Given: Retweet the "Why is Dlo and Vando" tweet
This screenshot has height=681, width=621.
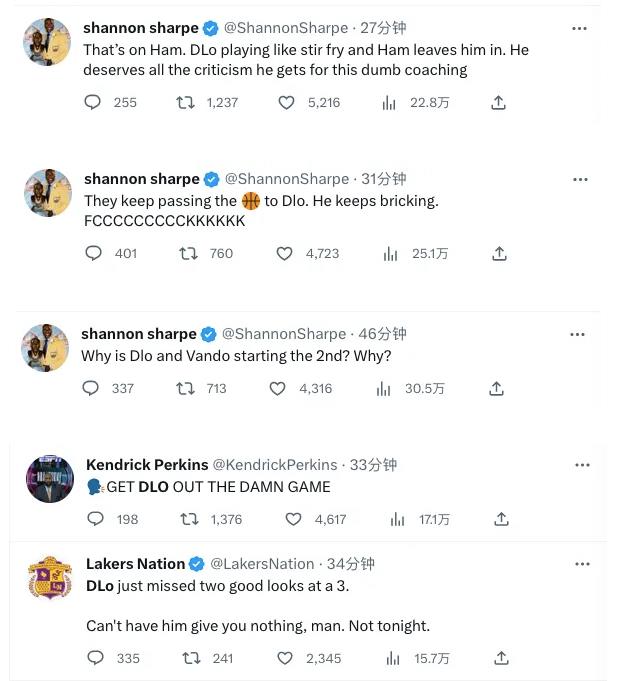Looking at the screenshot, I should (185, 388).
